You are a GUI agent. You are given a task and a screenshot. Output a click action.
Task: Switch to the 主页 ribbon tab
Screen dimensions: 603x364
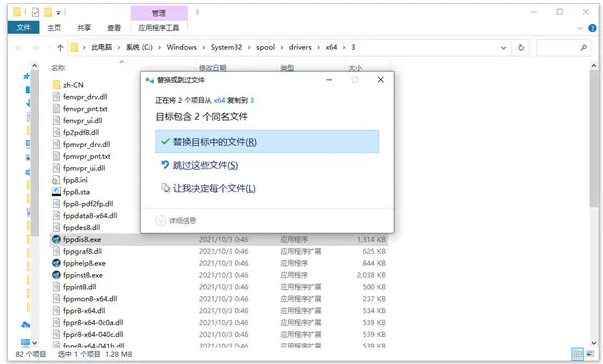tap(54, 27)
